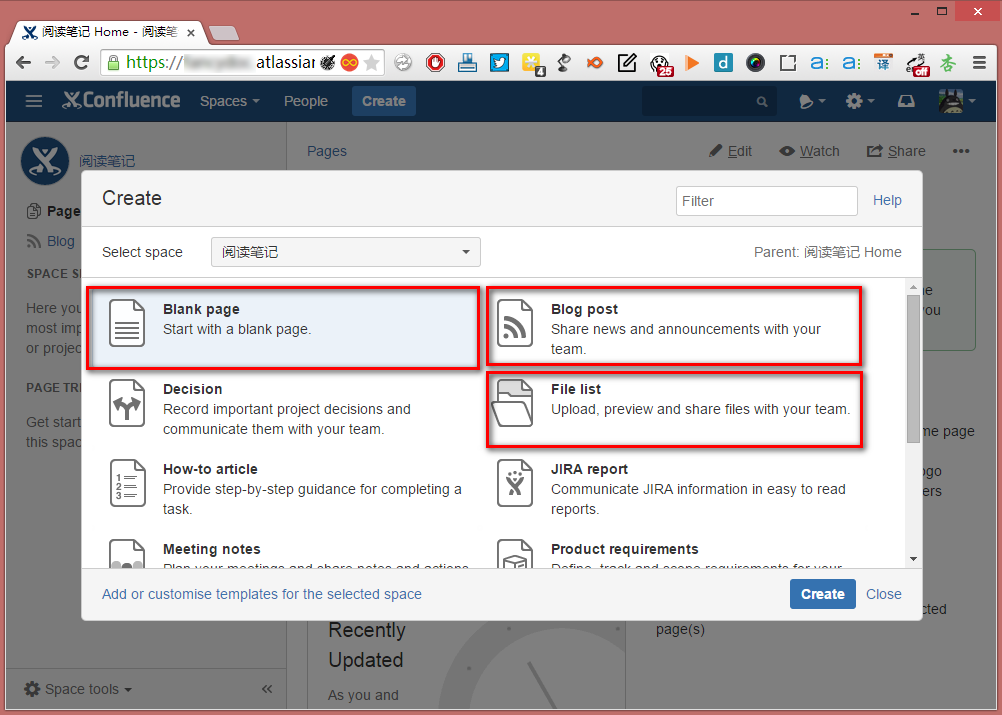Open the round color wheel extension
Screen dimensions: 1002x715
[x=755, y=63]
